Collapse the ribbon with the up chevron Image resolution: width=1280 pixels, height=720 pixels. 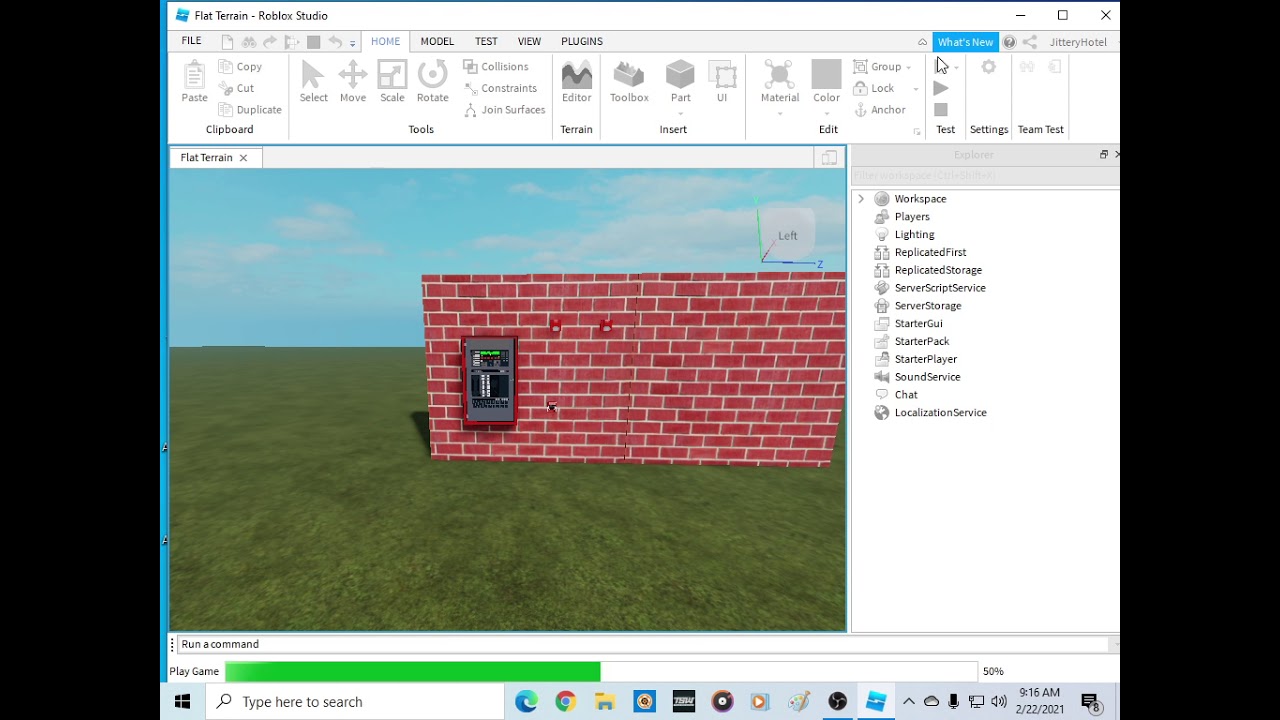[922, 42]
